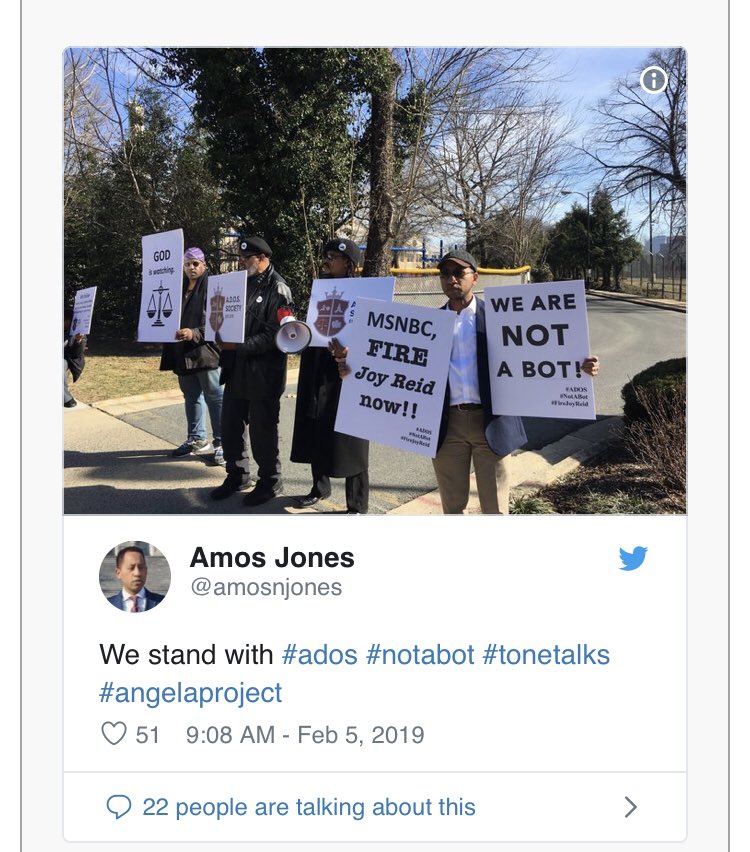This screenshot has width=750, height=852.
Task: Click the info icon on the photo
Action: pos(653,80)
